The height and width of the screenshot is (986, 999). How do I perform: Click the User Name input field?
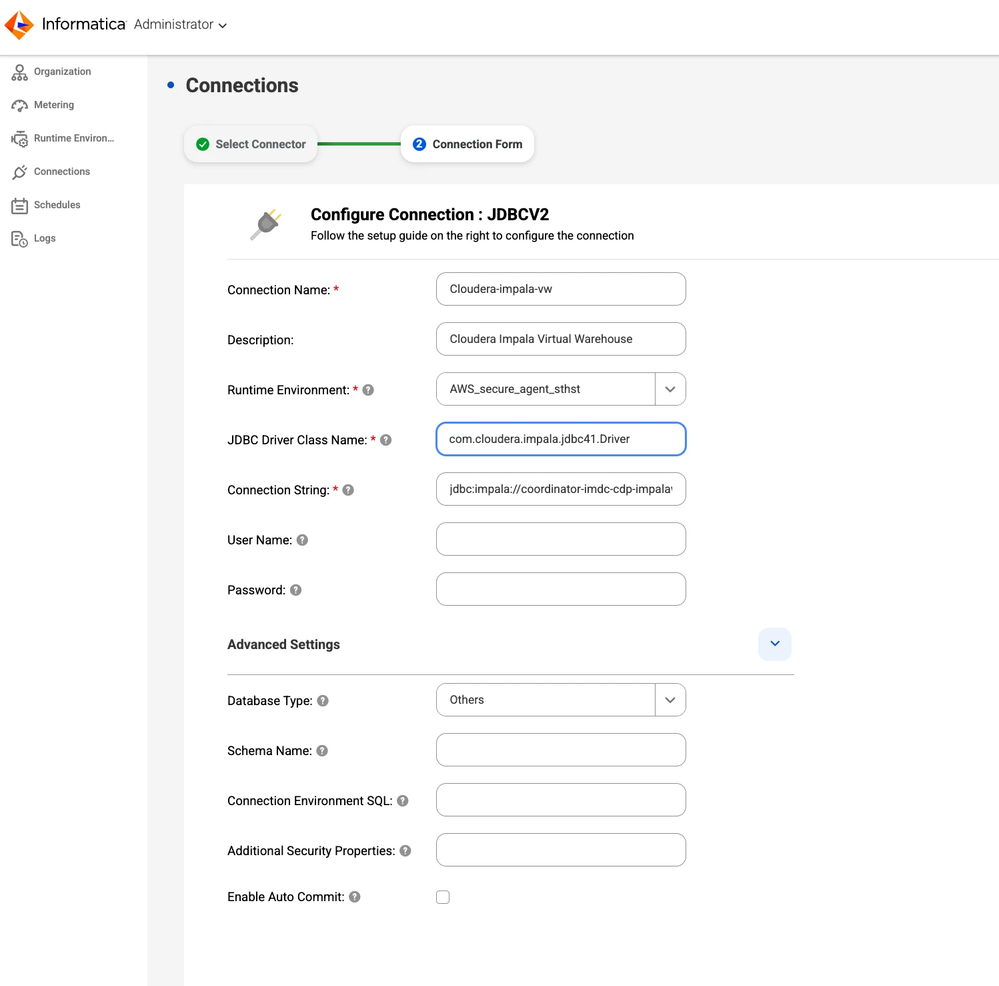point(561,539)
